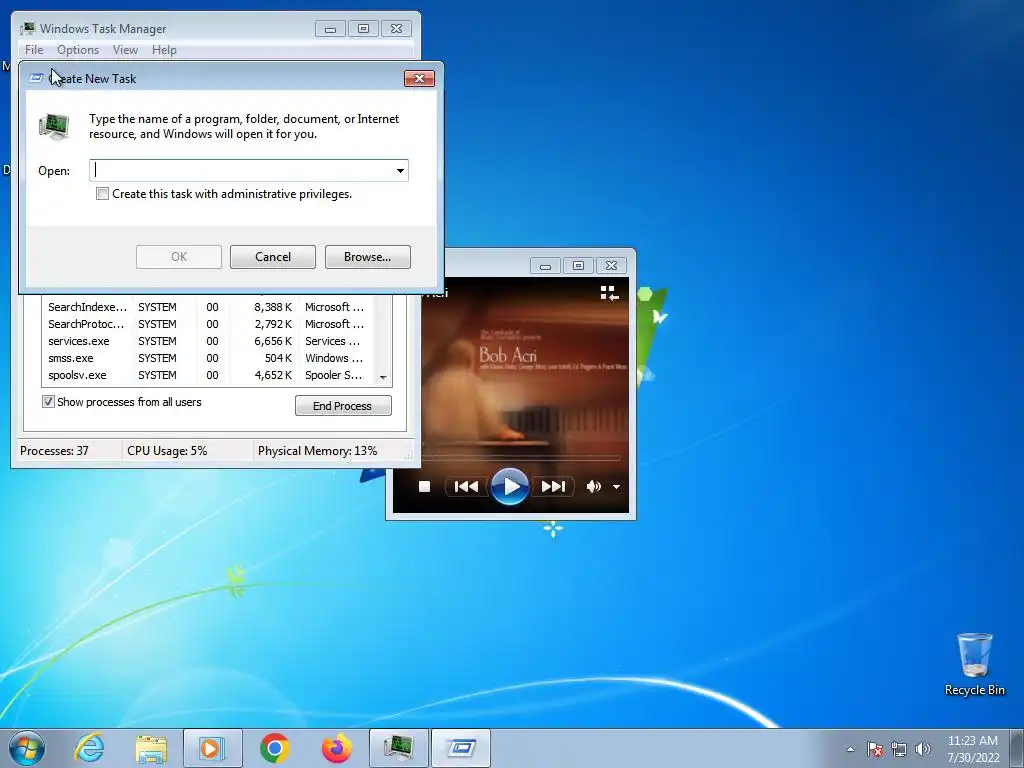1024x768 pixels.
Task: Maximize the media player window
Action: [578, 265]
